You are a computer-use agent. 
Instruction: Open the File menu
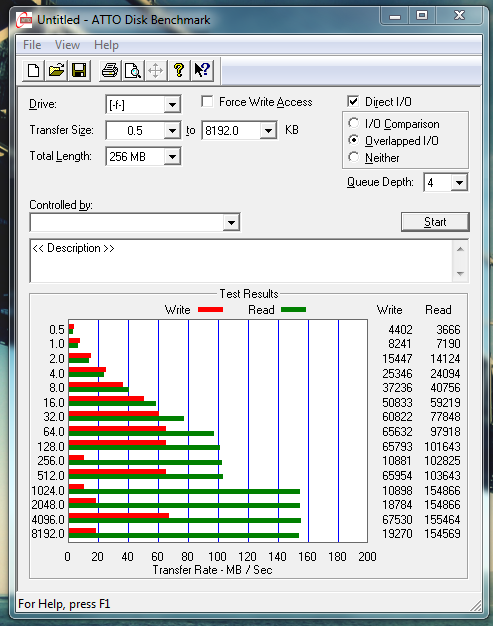[32, 45]
